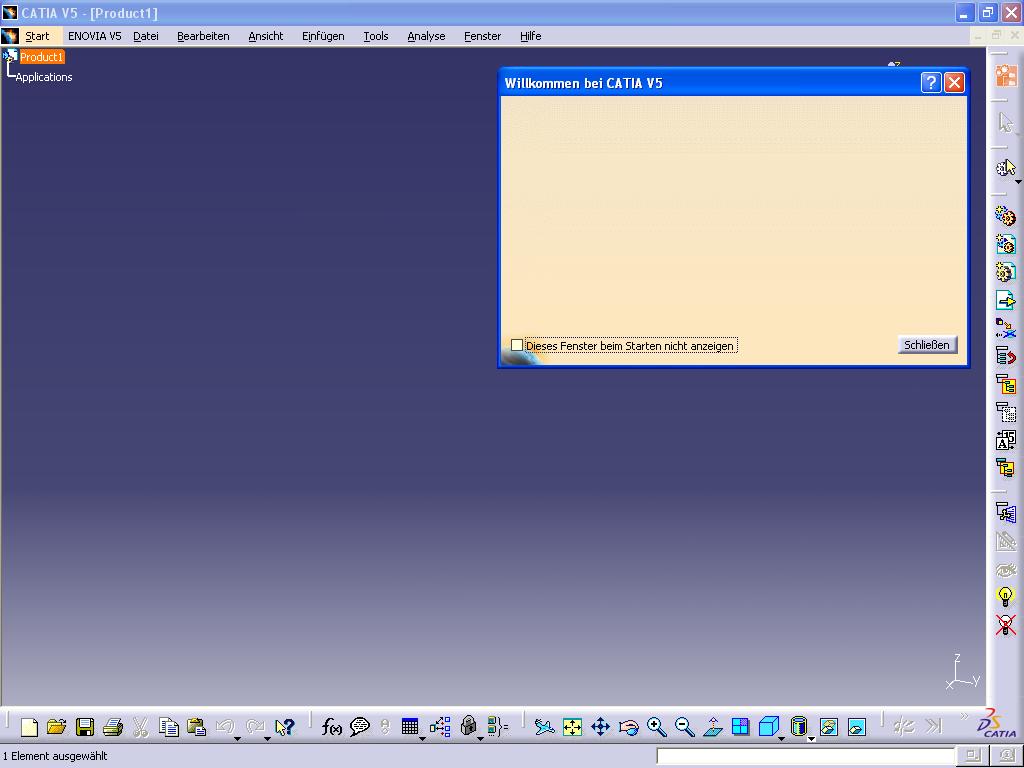Click the top gear icon in the right toolbar

[x=1006, y=216]
